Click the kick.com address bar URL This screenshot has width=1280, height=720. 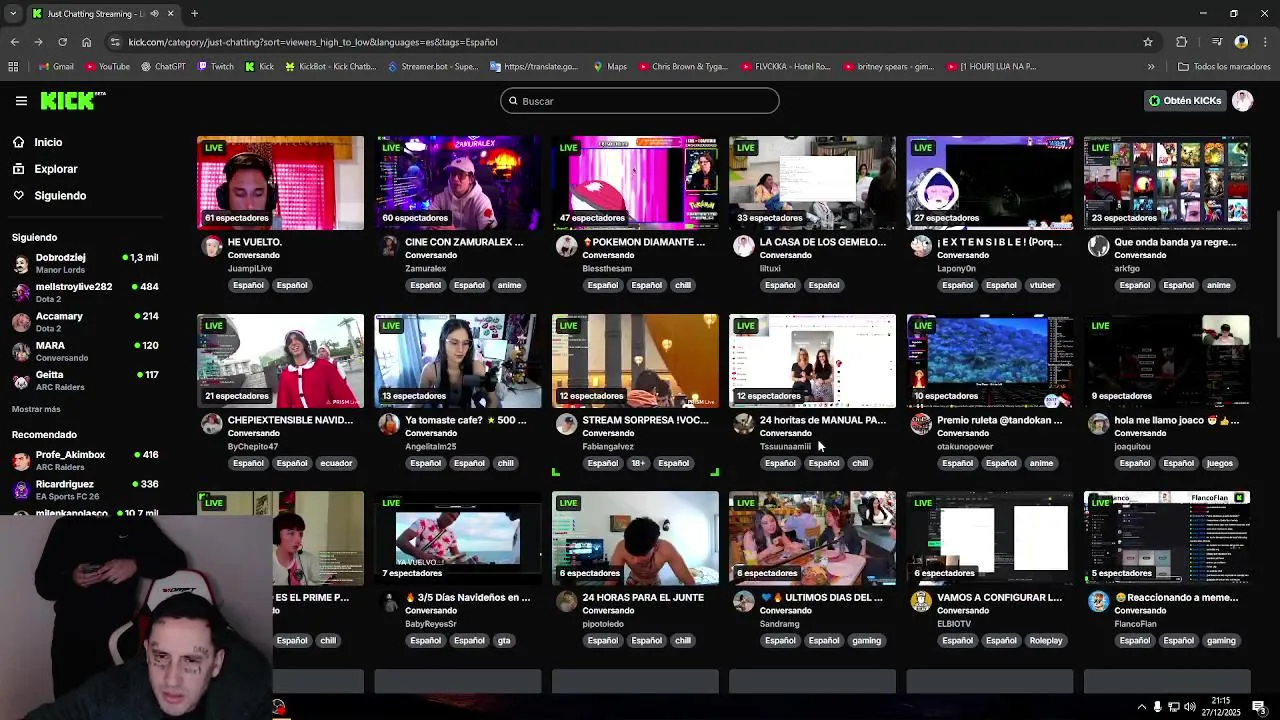(x=313, y=42)
